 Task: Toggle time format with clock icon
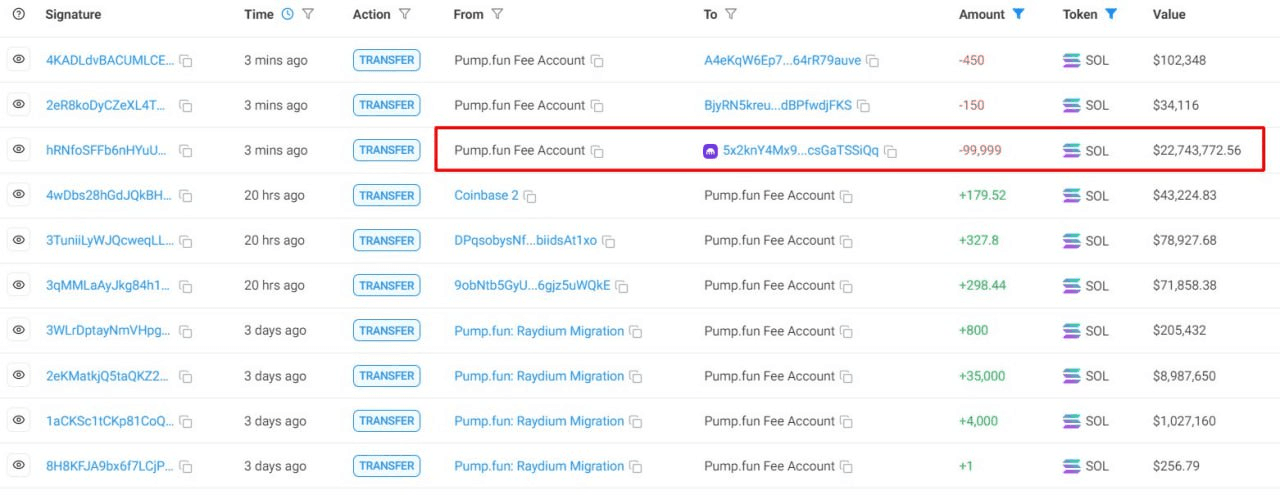pos(288,14)
